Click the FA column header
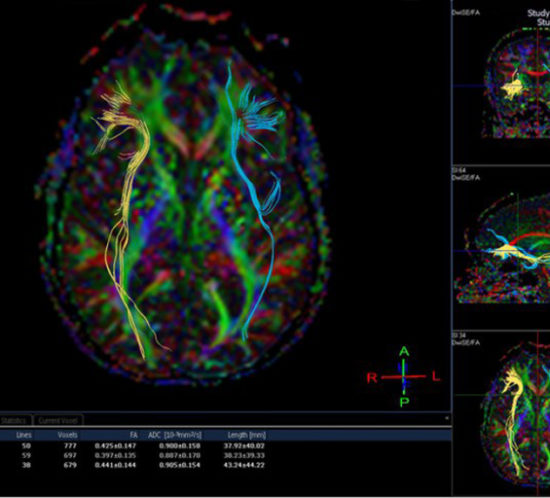This screenshot has width=550, height=498. [x=133, y=435]
